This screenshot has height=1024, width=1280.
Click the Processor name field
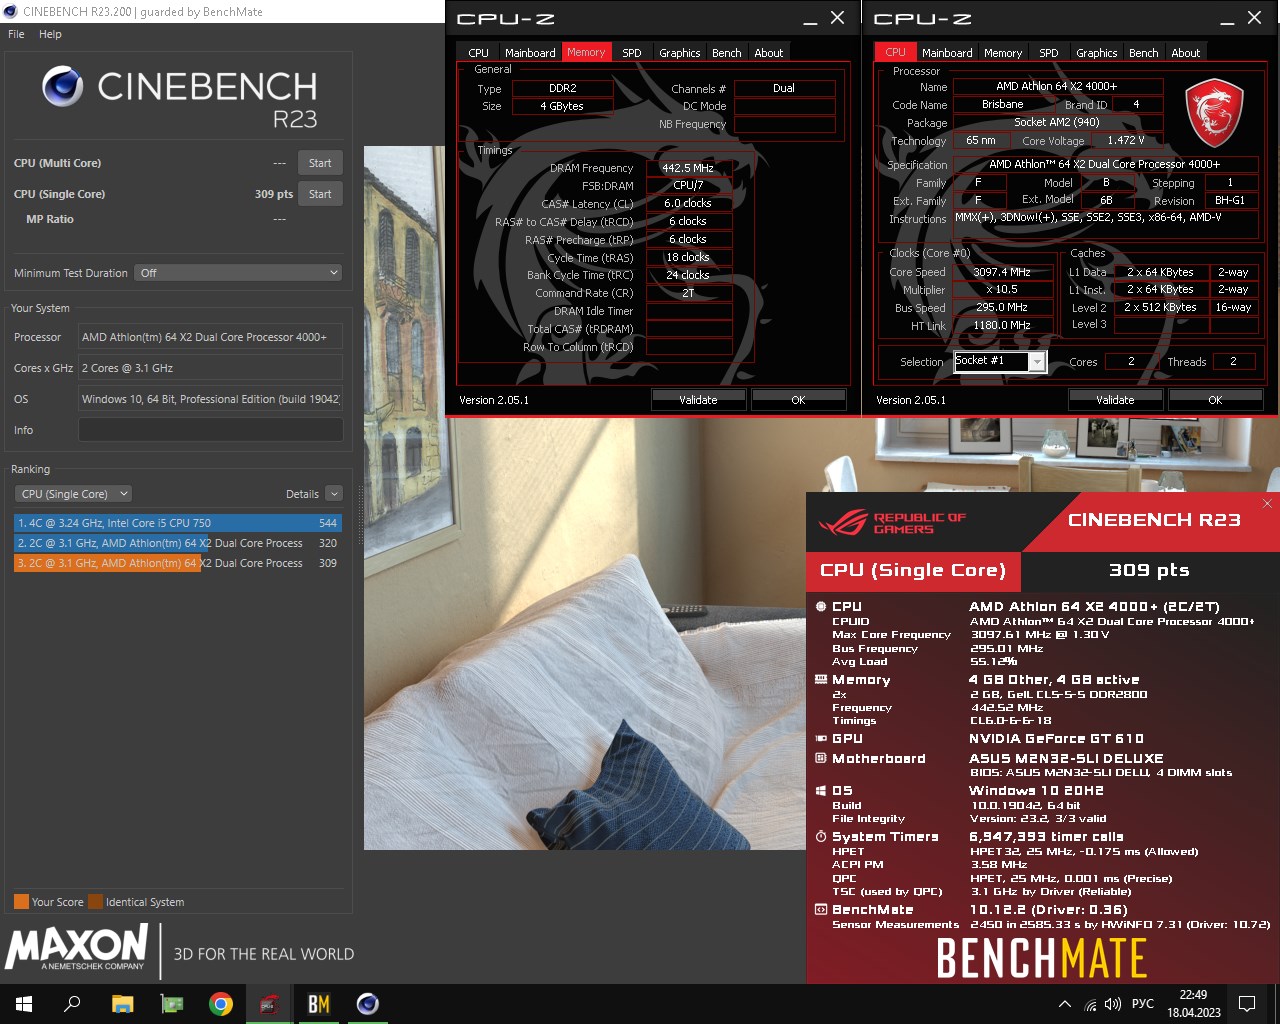[x=211, y=337]
